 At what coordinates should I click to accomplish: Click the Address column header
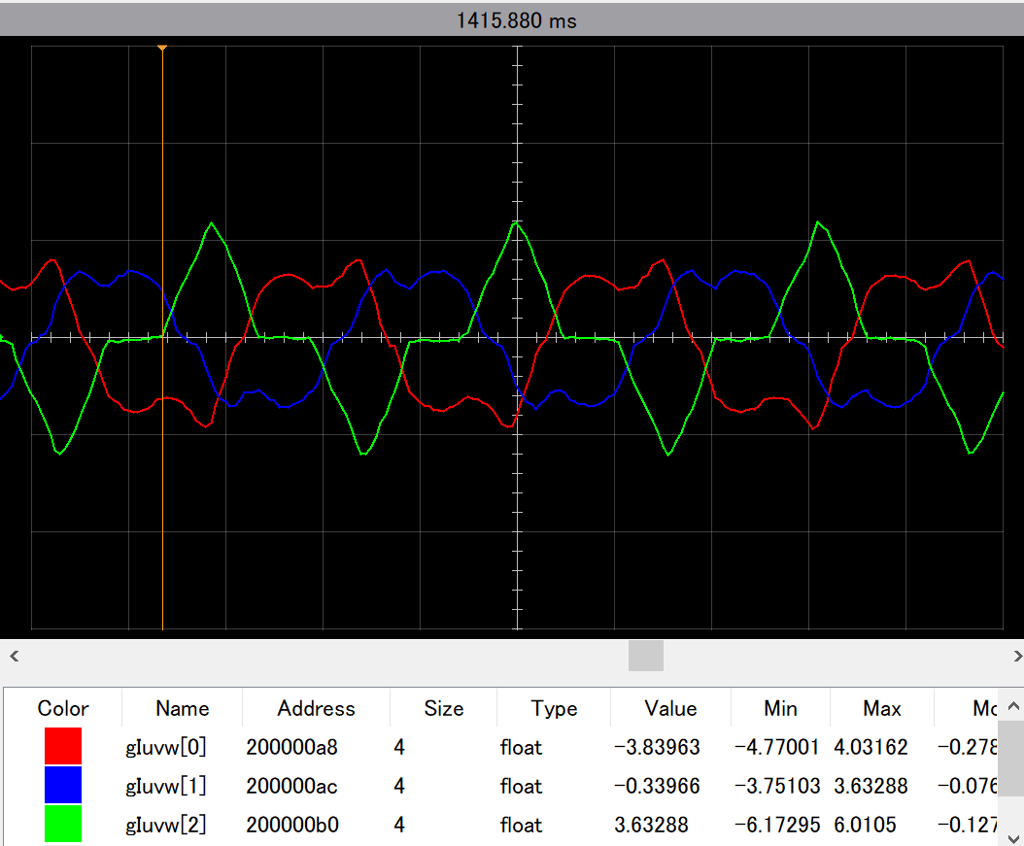tap(316, 708)
